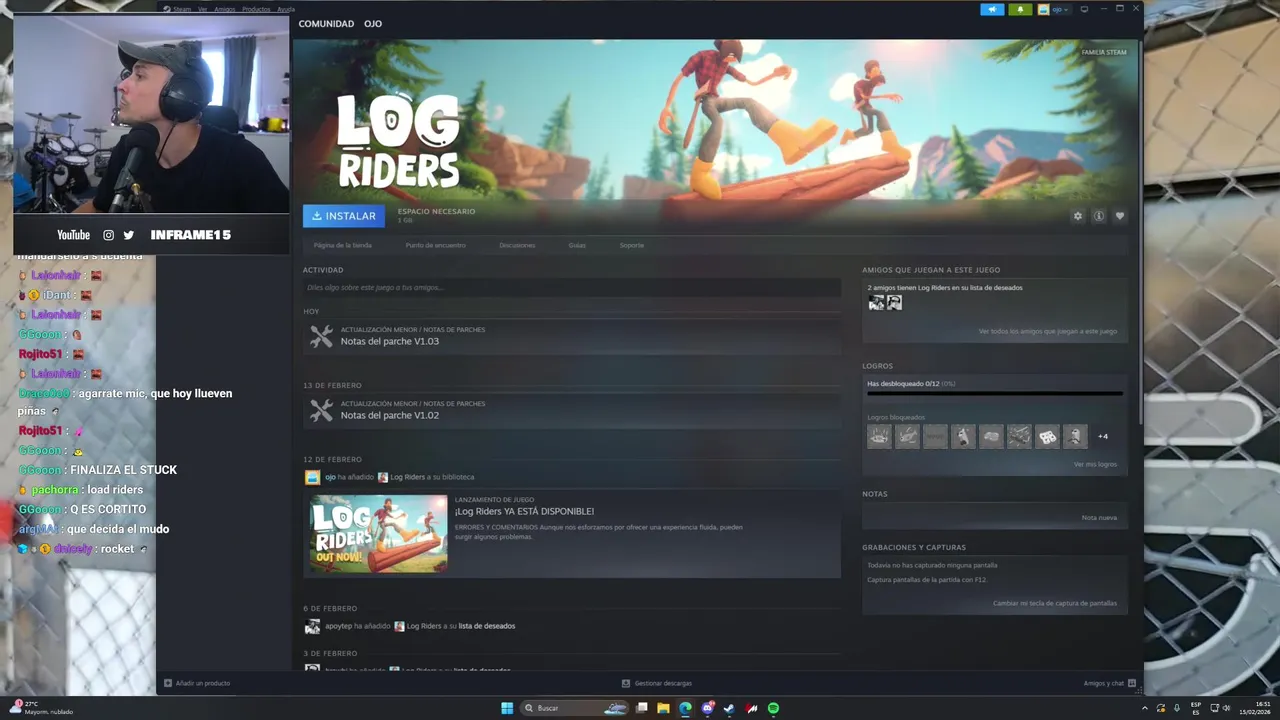This screenshot has width=1280, height=720.
Task: Open File Explorer from taskbar
Action: 663,708
